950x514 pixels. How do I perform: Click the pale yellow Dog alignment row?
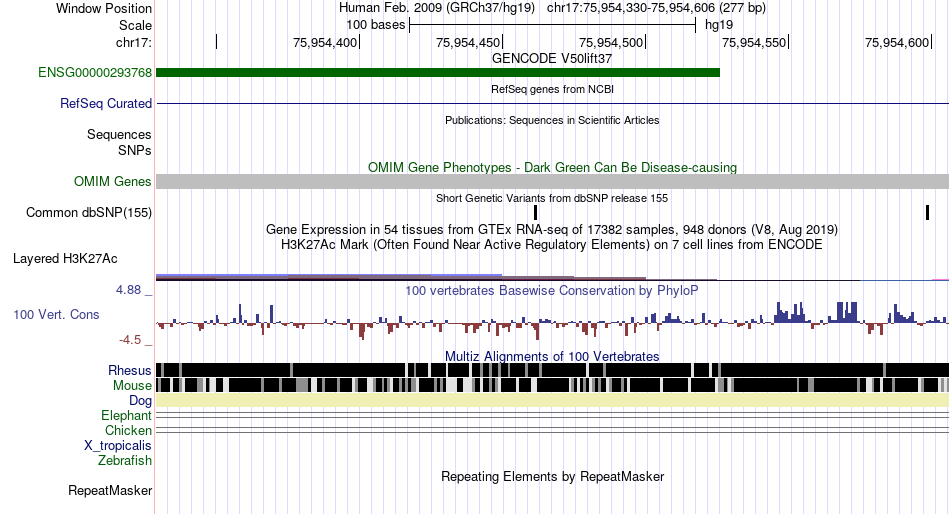click(552, 401)
